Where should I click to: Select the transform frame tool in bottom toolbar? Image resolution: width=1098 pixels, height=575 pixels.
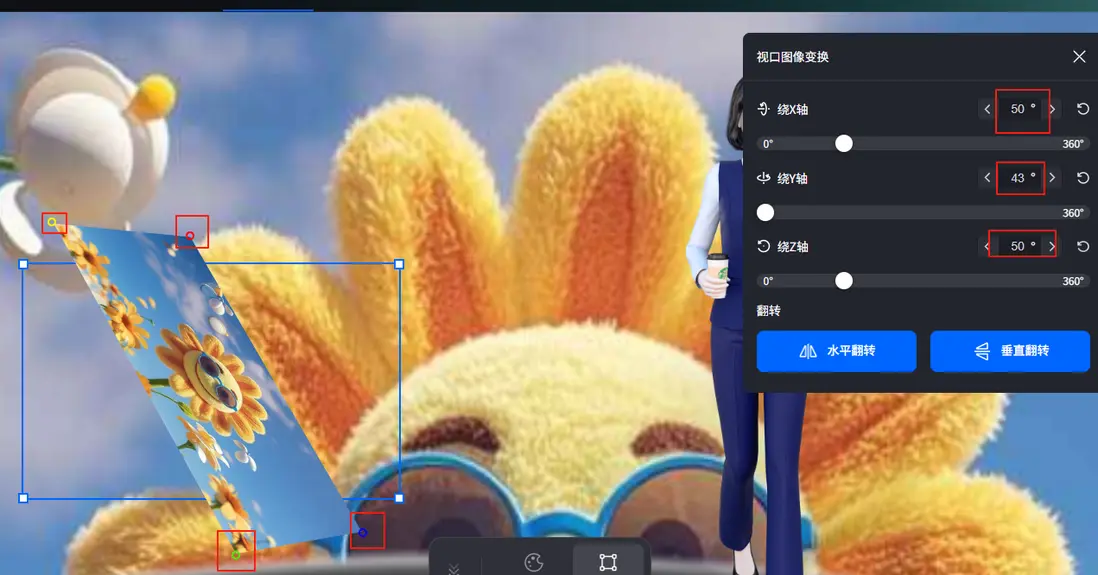(608, 562)
